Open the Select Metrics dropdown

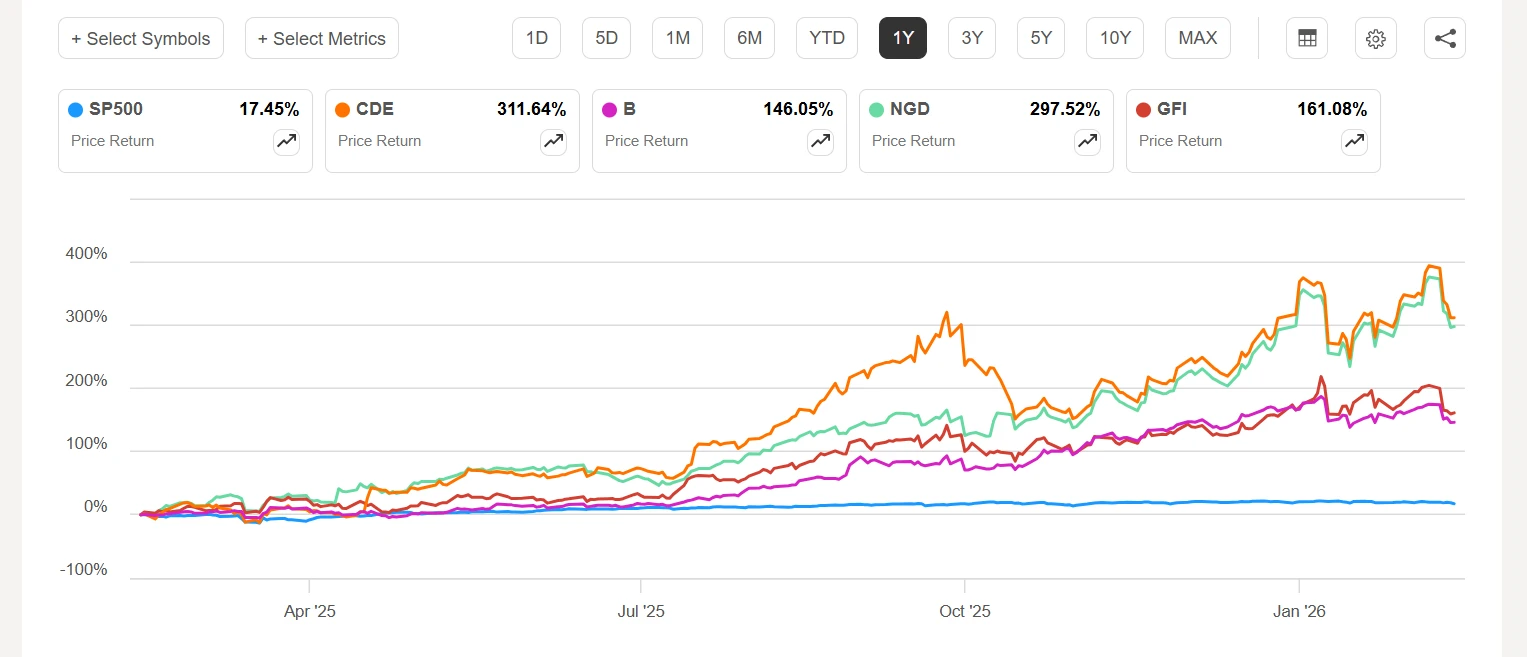[x=321, y=38]
